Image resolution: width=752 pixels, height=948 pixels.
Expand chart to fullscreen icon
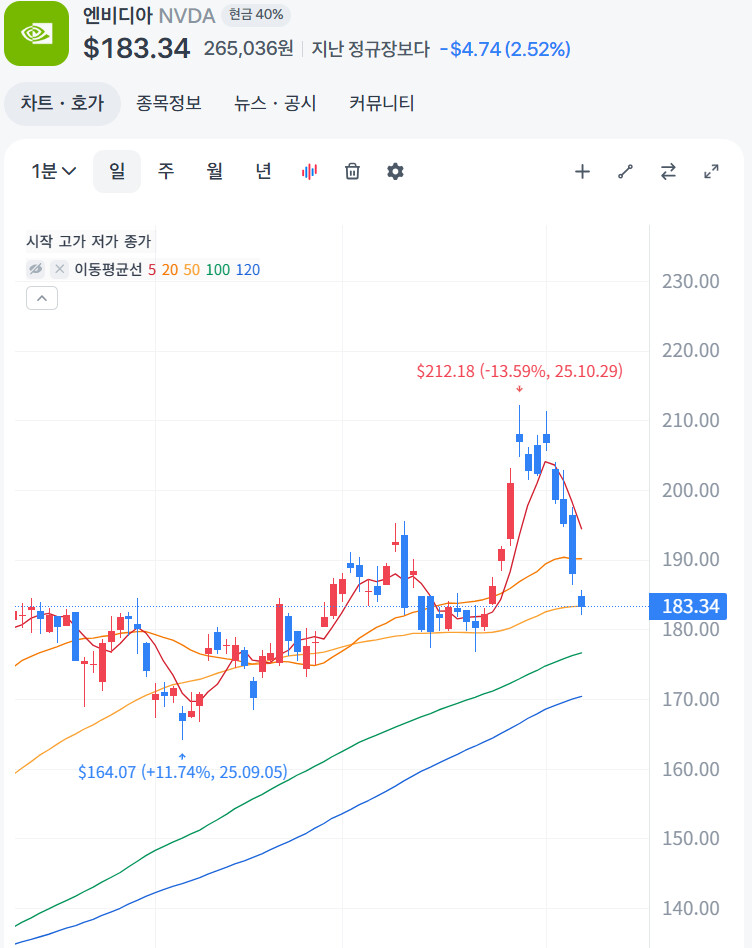[711, 172]
